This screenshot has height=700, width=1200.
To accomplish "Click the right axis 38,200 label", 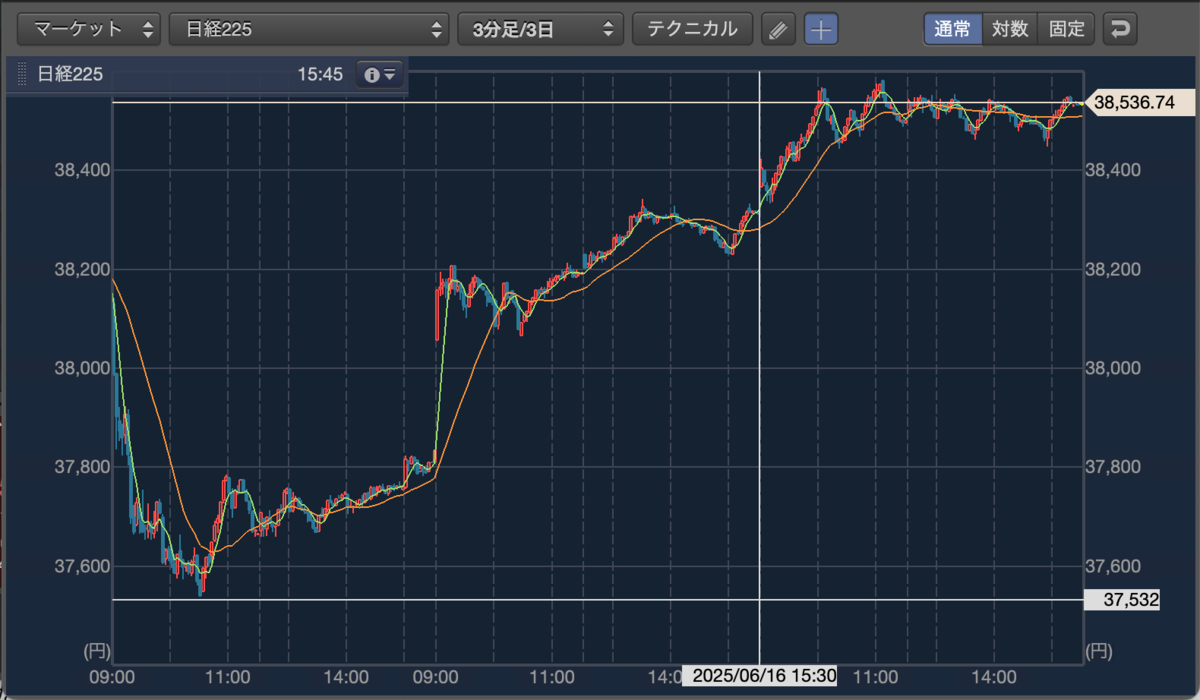I will pyautogui.click(x=1113, y=269).
